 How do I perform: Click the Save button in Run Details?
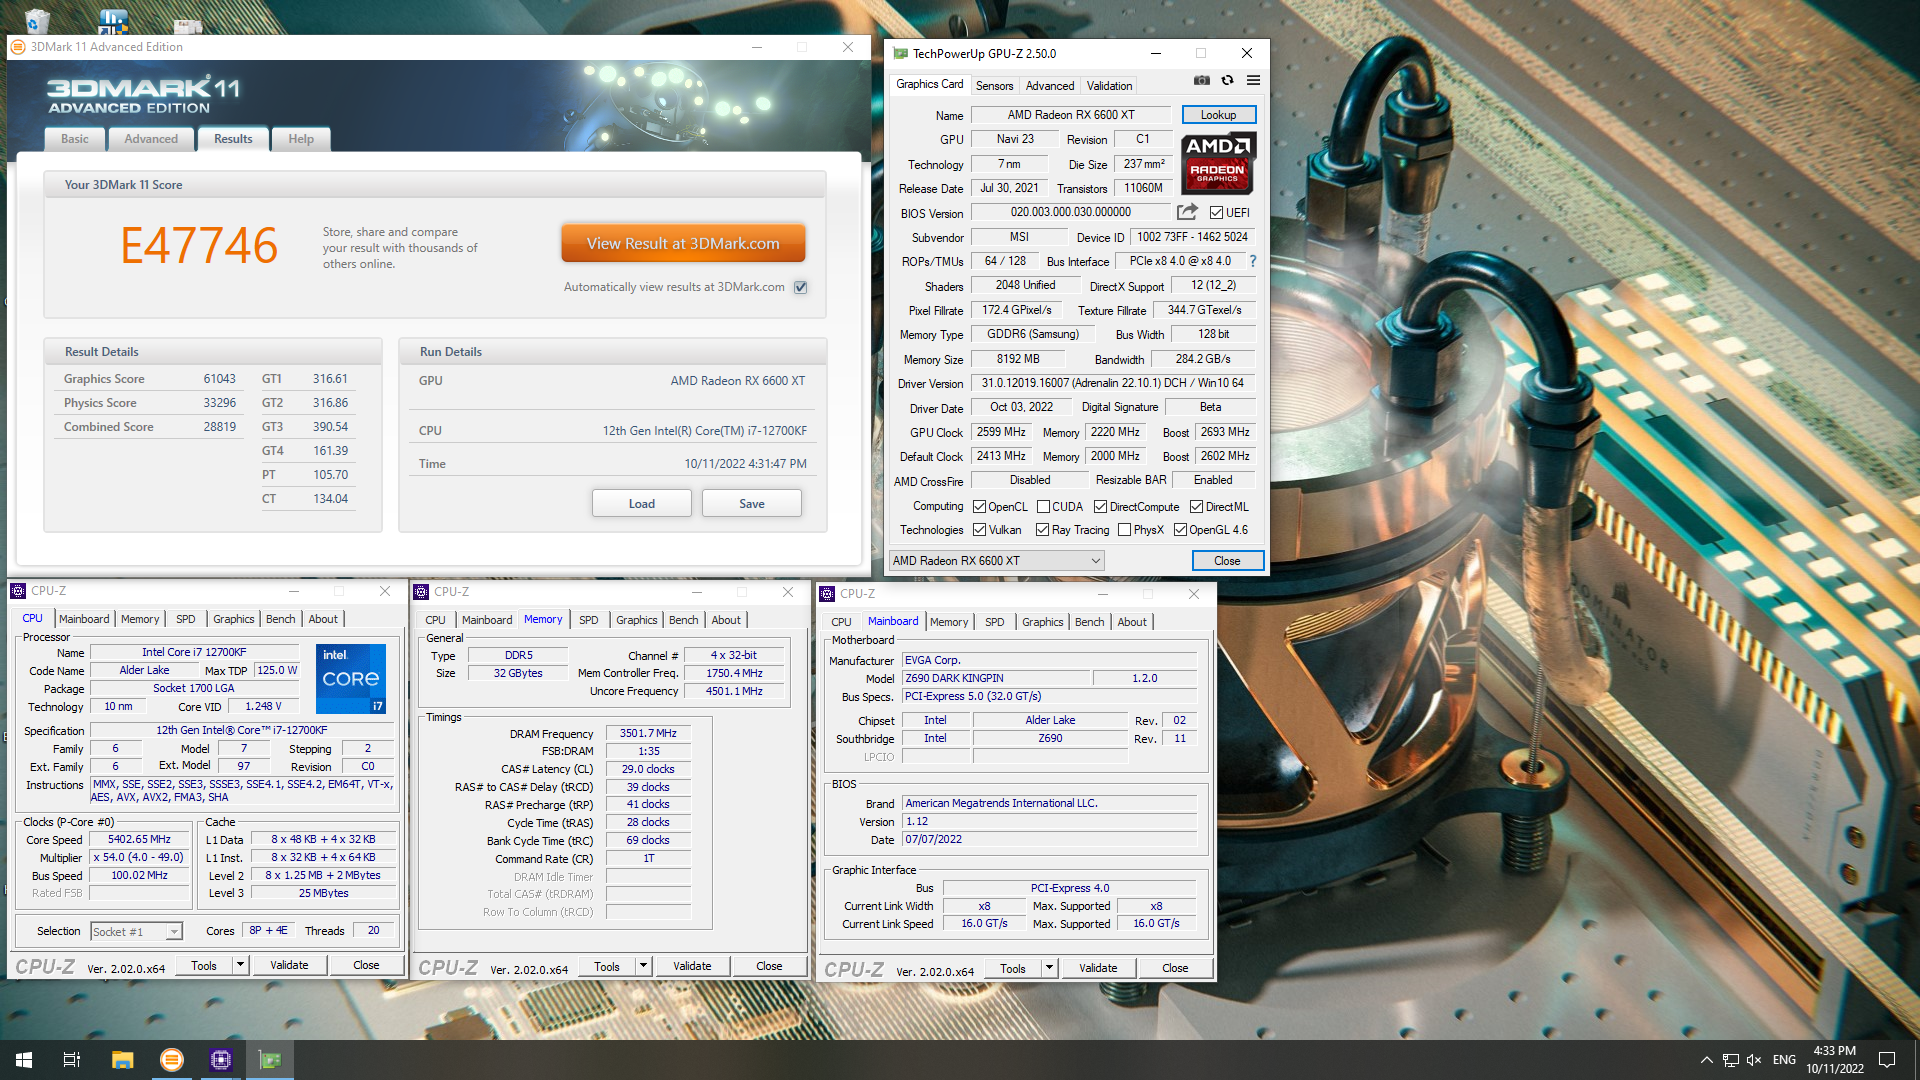(752, 503)
